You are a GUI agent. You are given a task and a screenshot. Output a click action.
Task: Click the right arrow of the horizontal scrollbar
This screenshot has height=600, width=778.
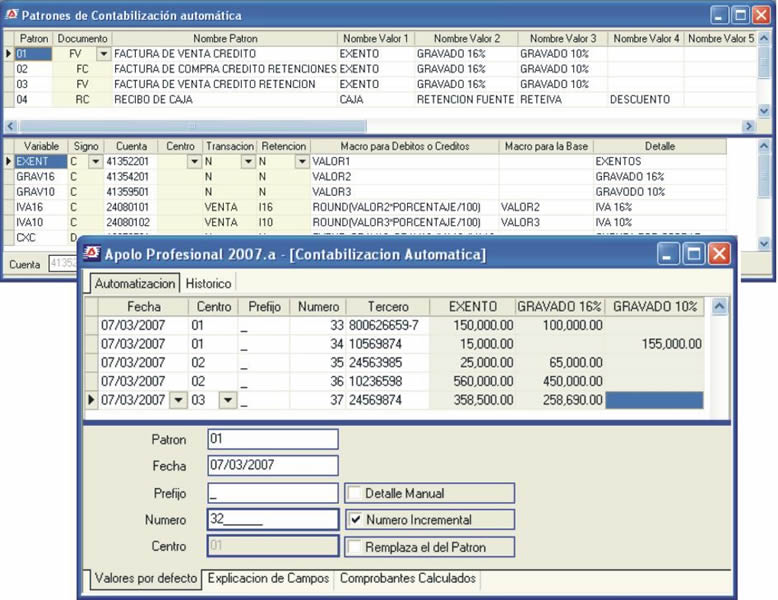tap(749, 126)
